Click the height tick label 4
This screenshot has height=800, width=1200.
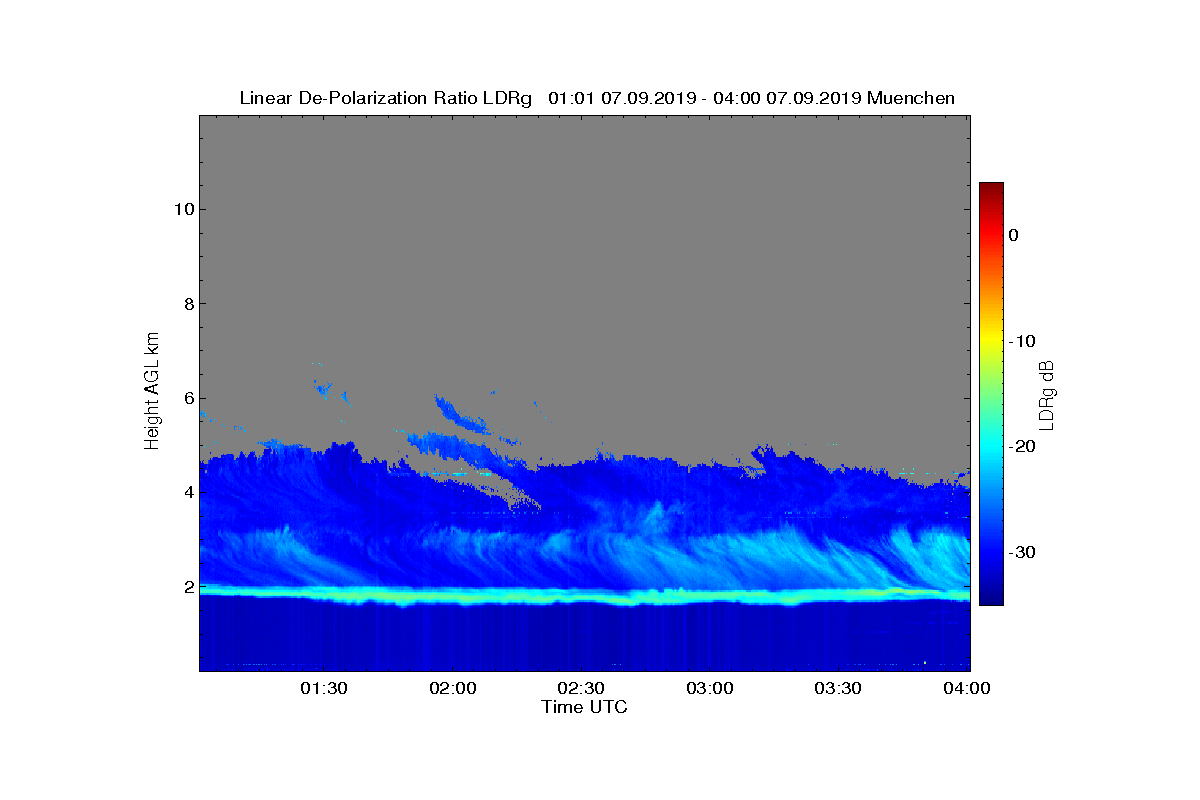point(187,492)
